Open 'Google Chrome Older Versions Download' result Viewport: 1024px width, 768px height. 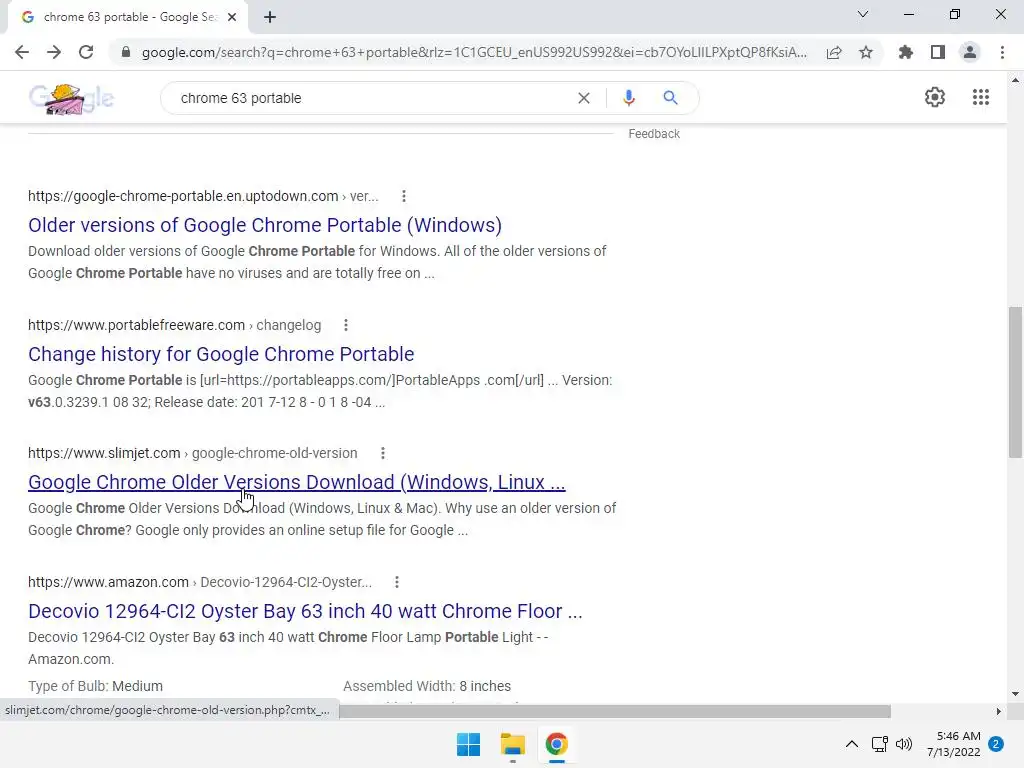point(296,482)
